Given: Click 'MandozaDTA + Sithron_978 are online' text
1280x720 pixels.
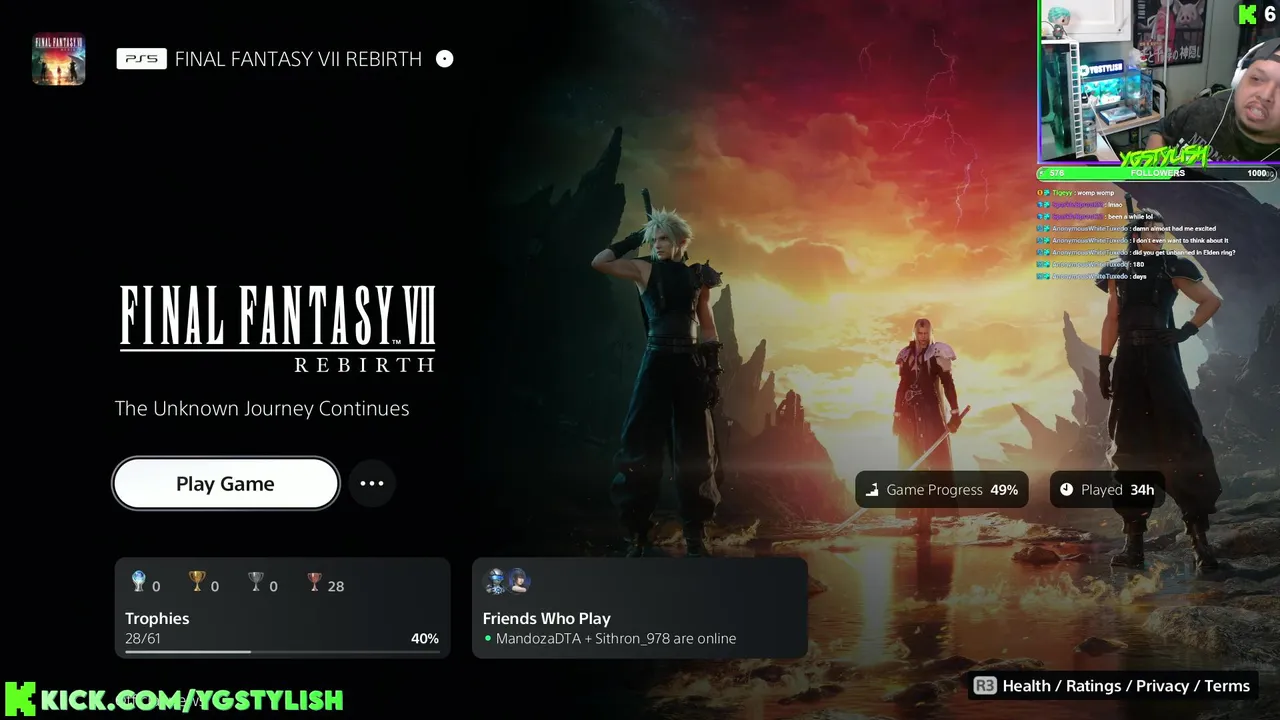Looking at the screenshot, I should (x=616, y=639).
